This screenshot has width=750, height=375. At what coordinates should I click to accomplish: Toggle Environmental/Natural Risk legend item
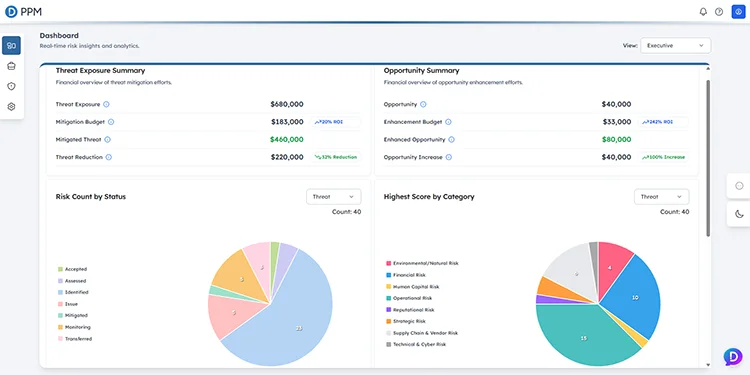[x=422, y=264]
